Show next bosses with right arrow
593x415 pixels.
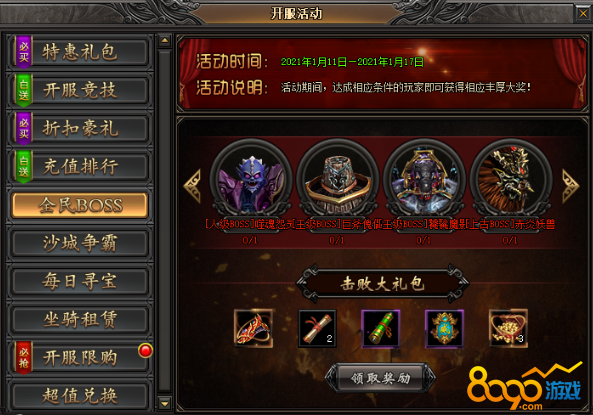coord(570,186)
